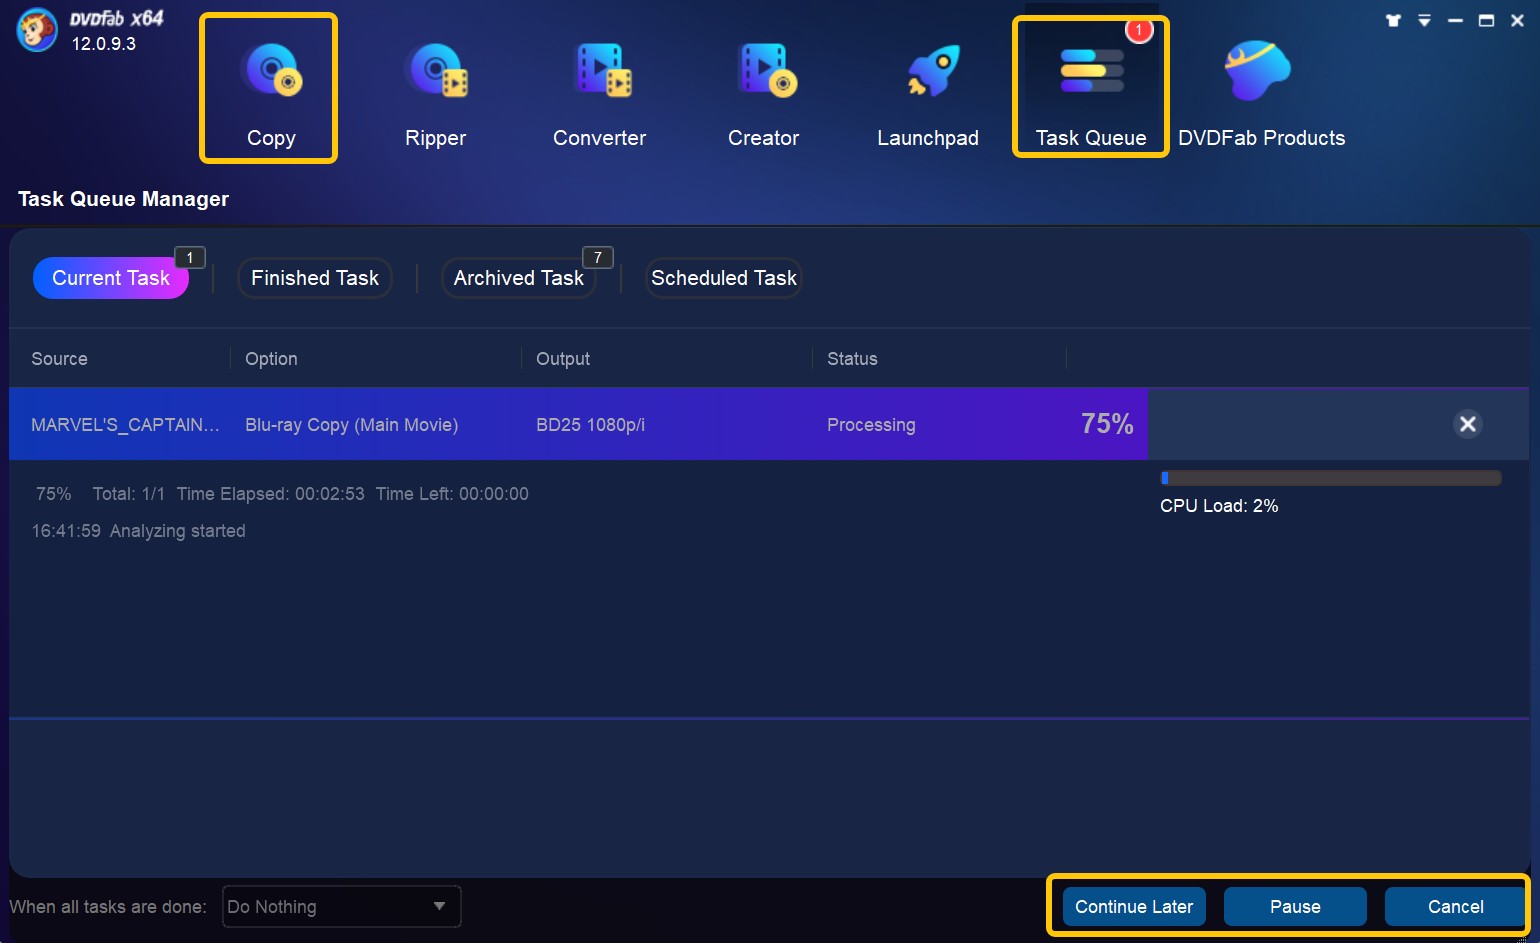This screenshot has width=1540, height=943.
Task: Click the 'BD25 1080p/i' output cell
Action: point(590,425)
